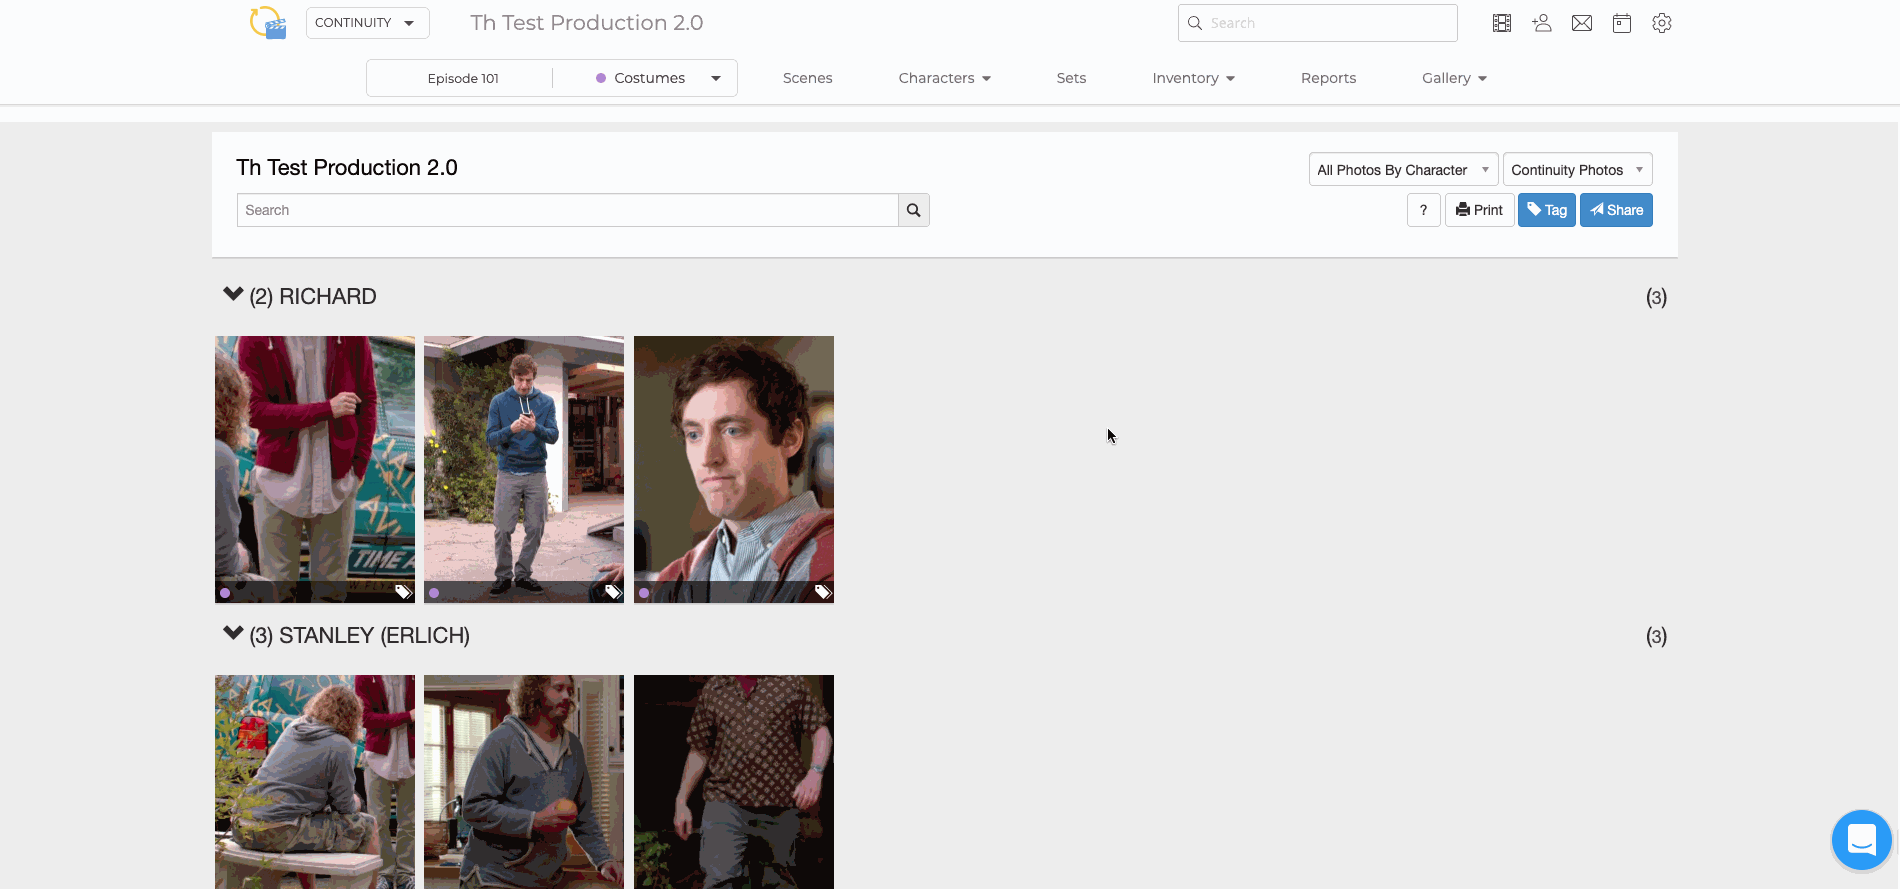Click tag icon on Richard's red hoodie photo

click(403, 592)
